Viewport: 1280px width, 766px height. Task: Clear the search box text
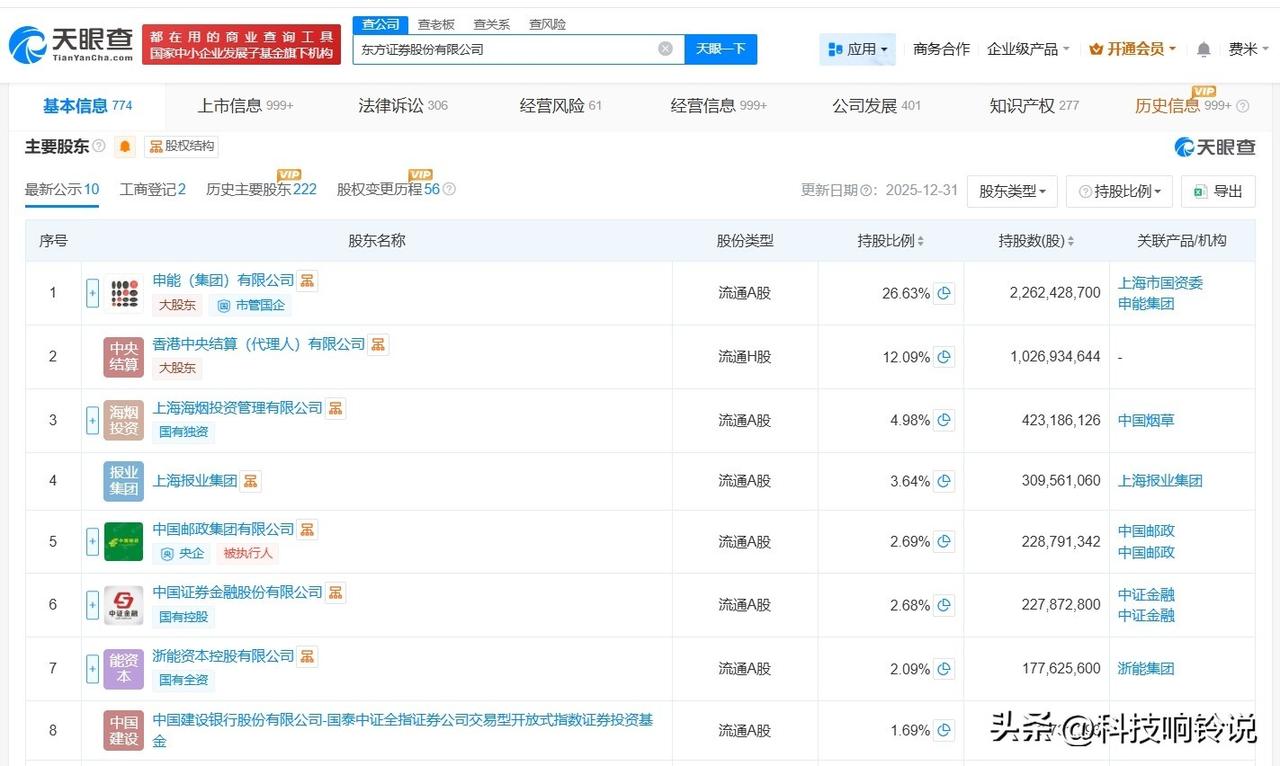665,49
